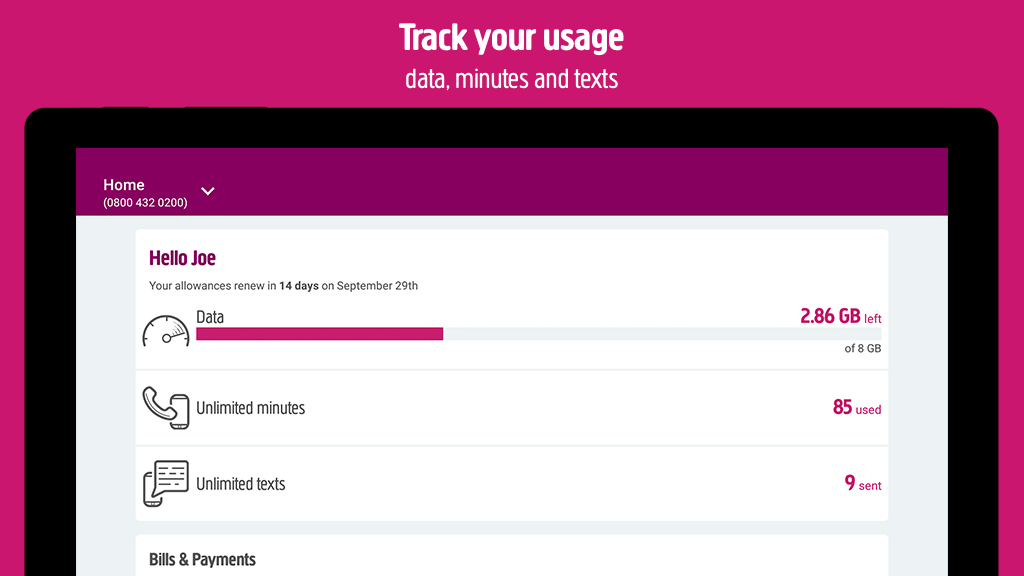Image resolution: width=1024 pixels, height=576 pixels.
Task: Open the Bills & Payments section
Action: click(x=202, y=560)
